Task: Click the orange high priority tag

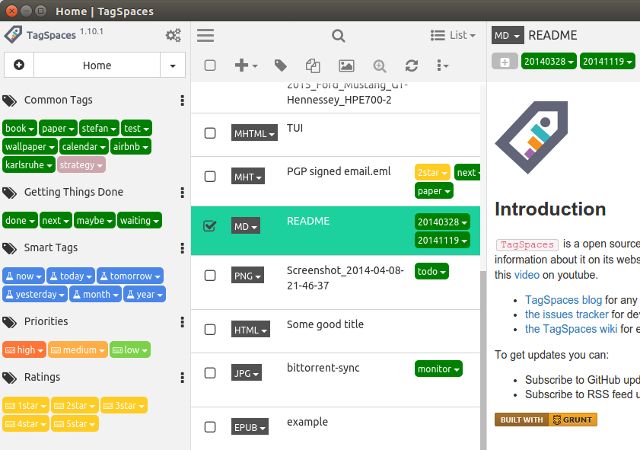Action: (x=24, y=350)
